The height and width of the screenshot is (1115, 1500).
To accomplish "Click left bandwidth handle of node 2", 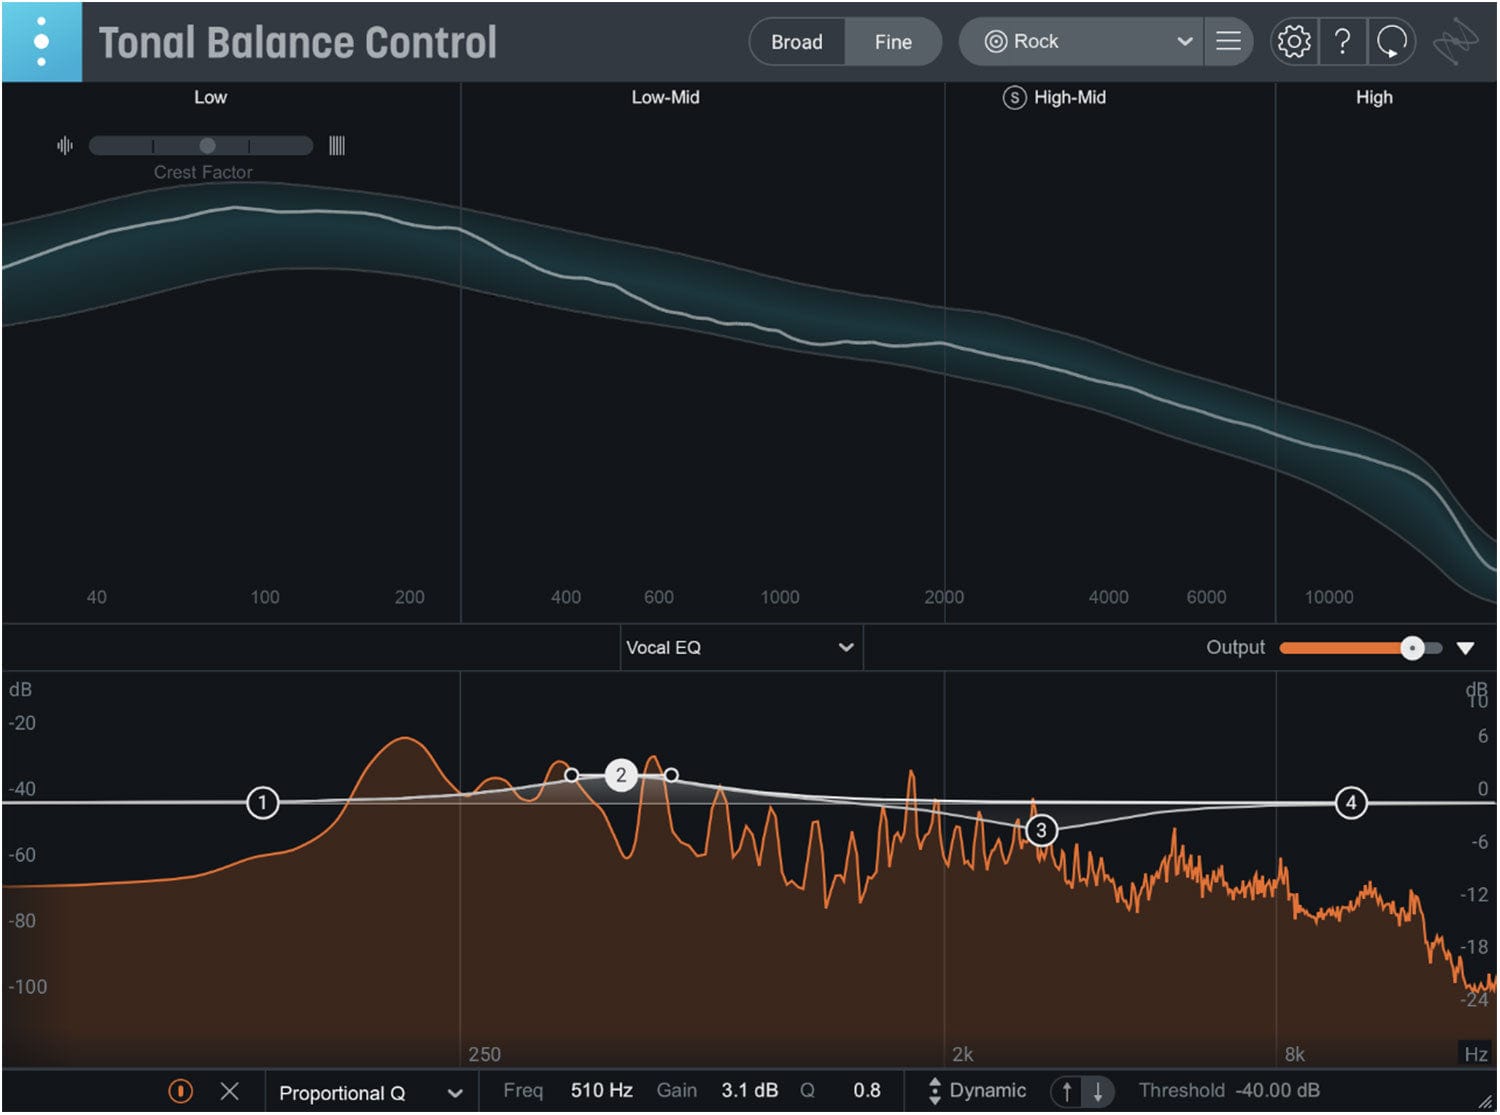I will [x=571, y=775].
